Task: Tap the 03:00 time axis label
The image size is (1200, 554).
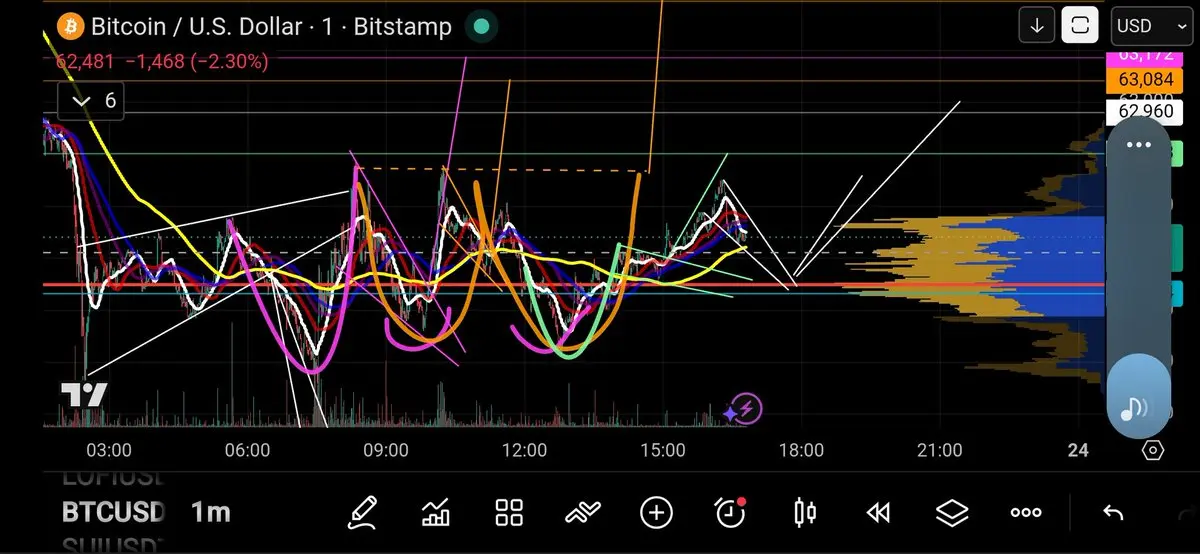Action: pyautogui.click(x=109, y=451)
